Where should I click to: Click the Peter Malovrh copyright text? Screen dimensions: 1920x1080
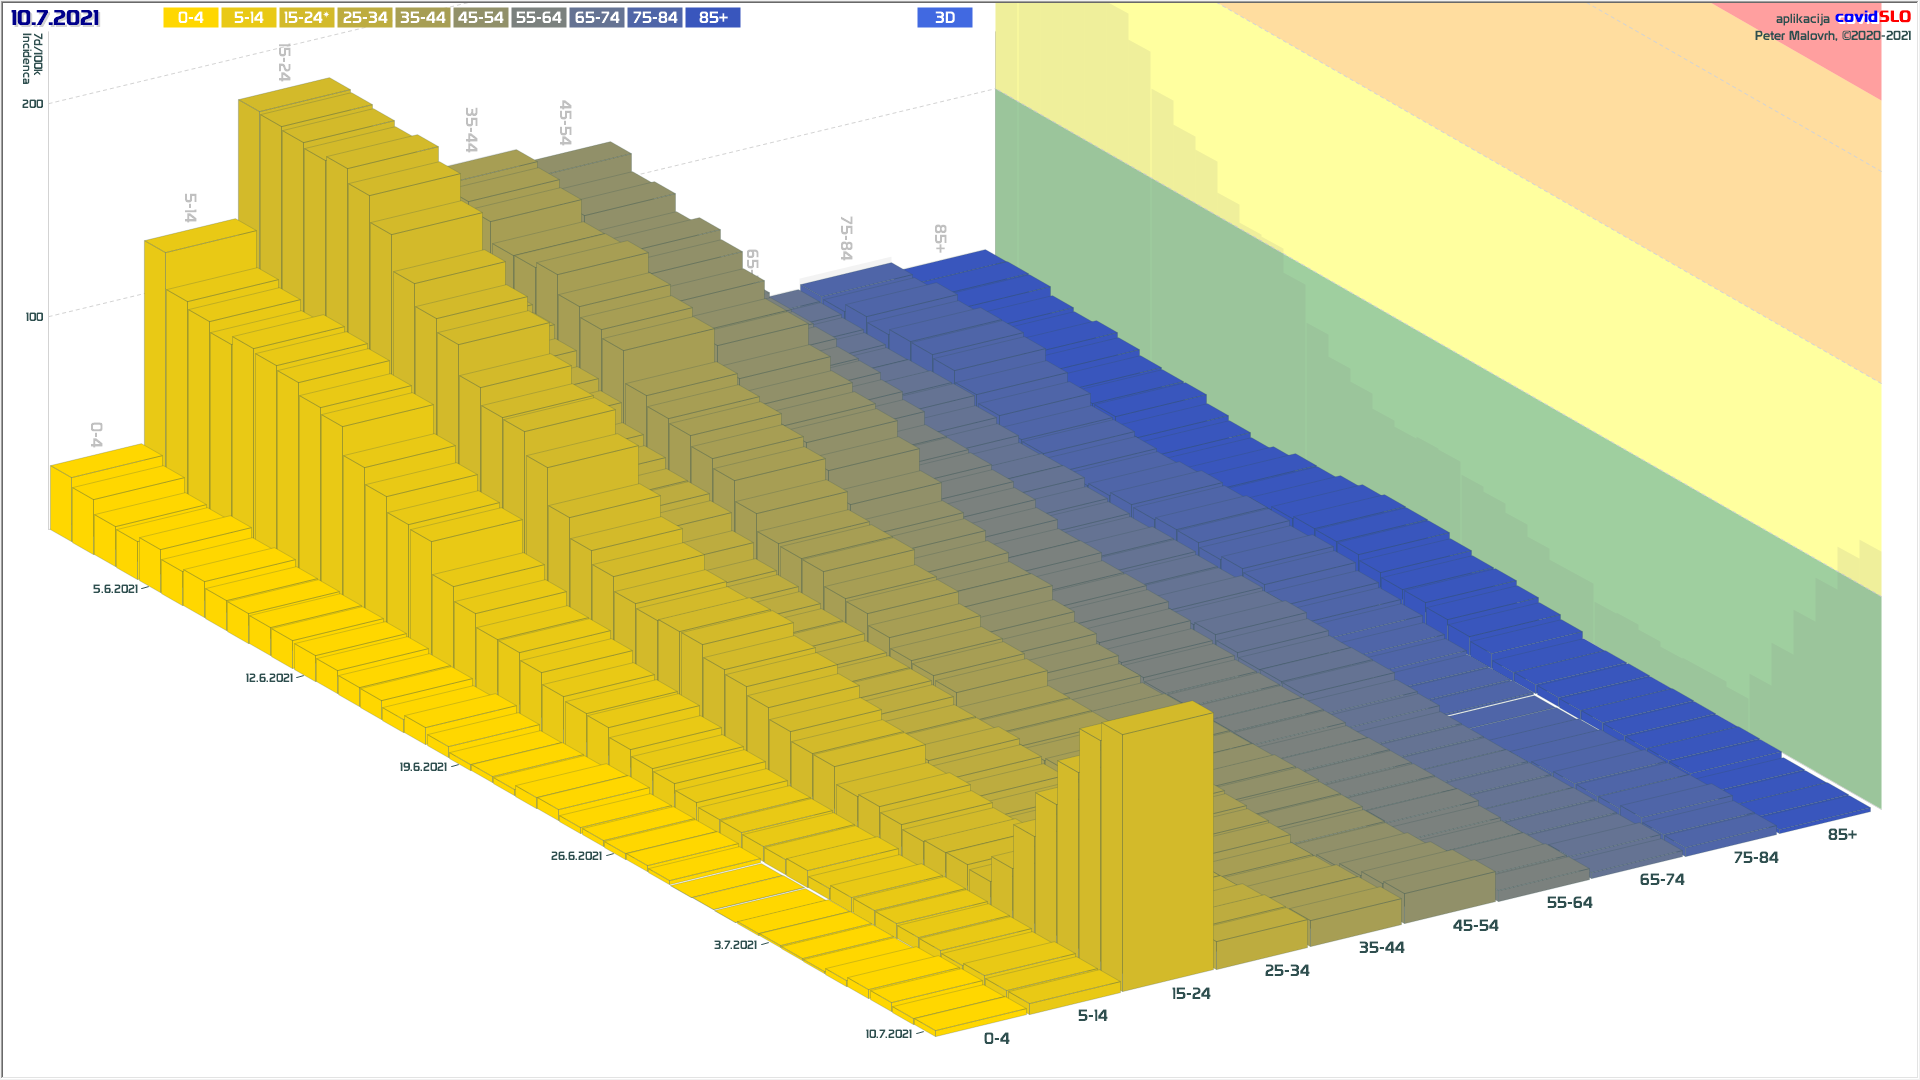tap(1832, 36)
